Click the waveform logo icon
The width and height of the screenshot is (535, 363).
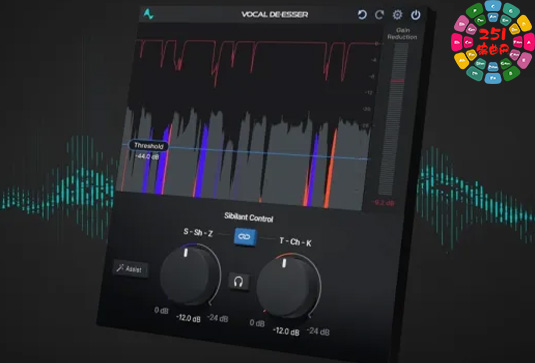(148, 14)
